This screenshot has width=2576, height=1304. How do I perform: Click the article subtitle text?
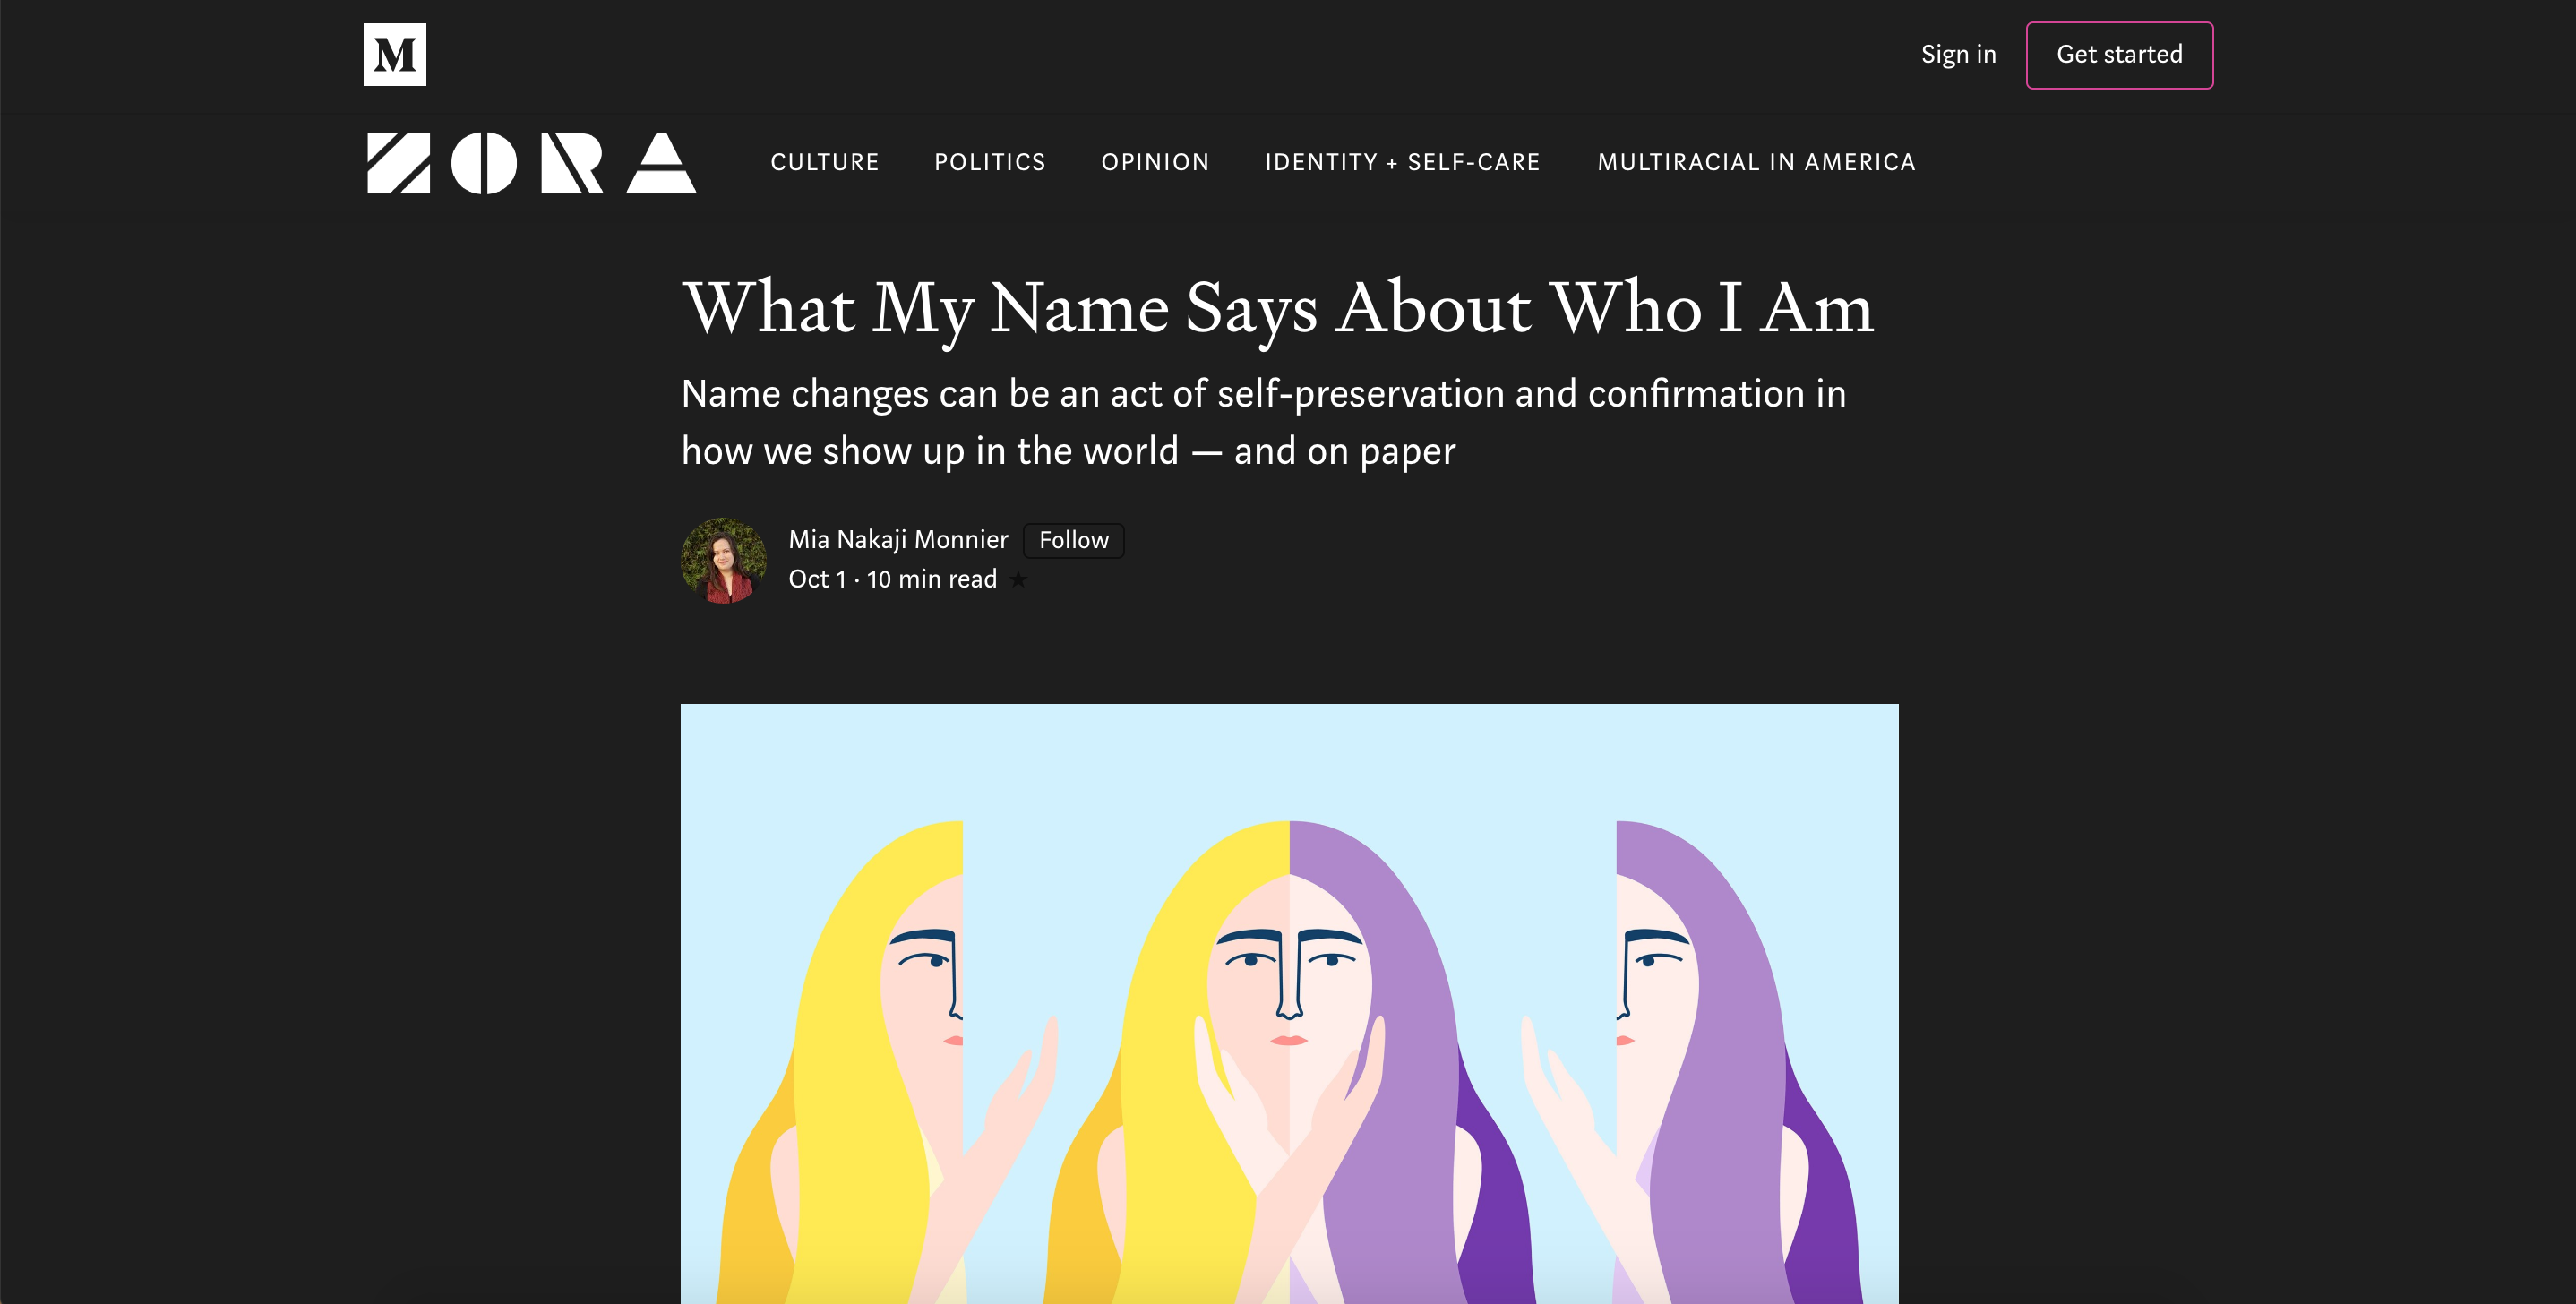1263,422
